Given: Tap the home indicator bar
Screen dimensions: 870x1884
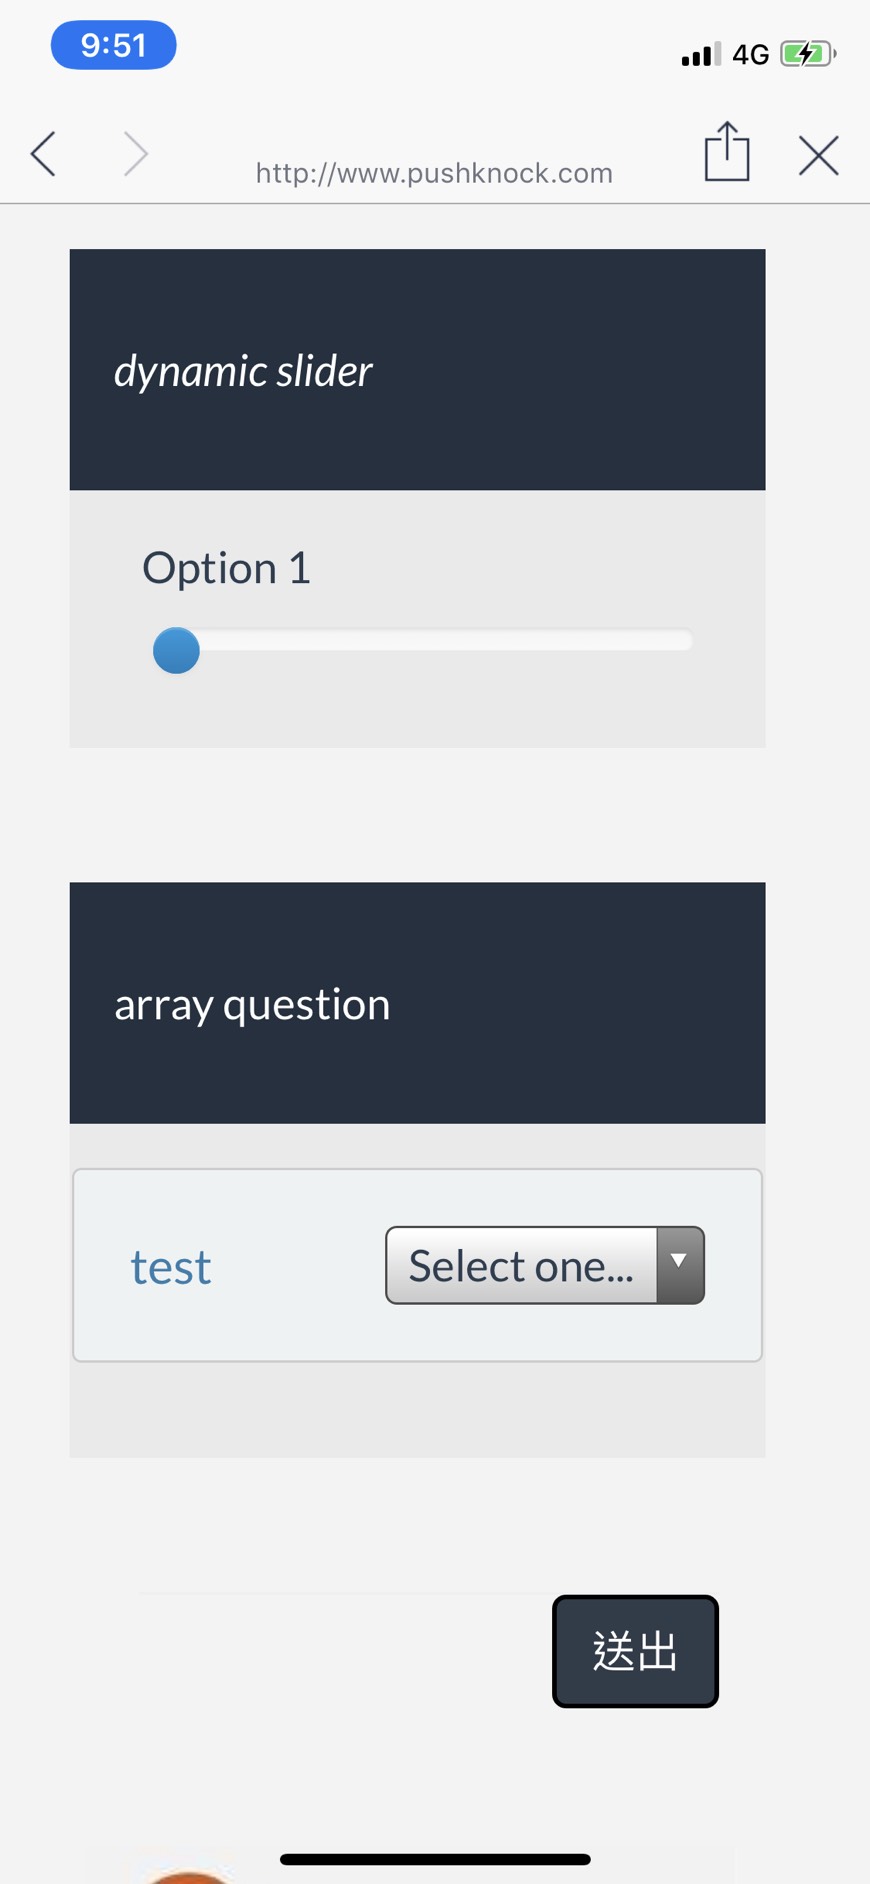Looking at the screenshot, I should click(435, 1859).
